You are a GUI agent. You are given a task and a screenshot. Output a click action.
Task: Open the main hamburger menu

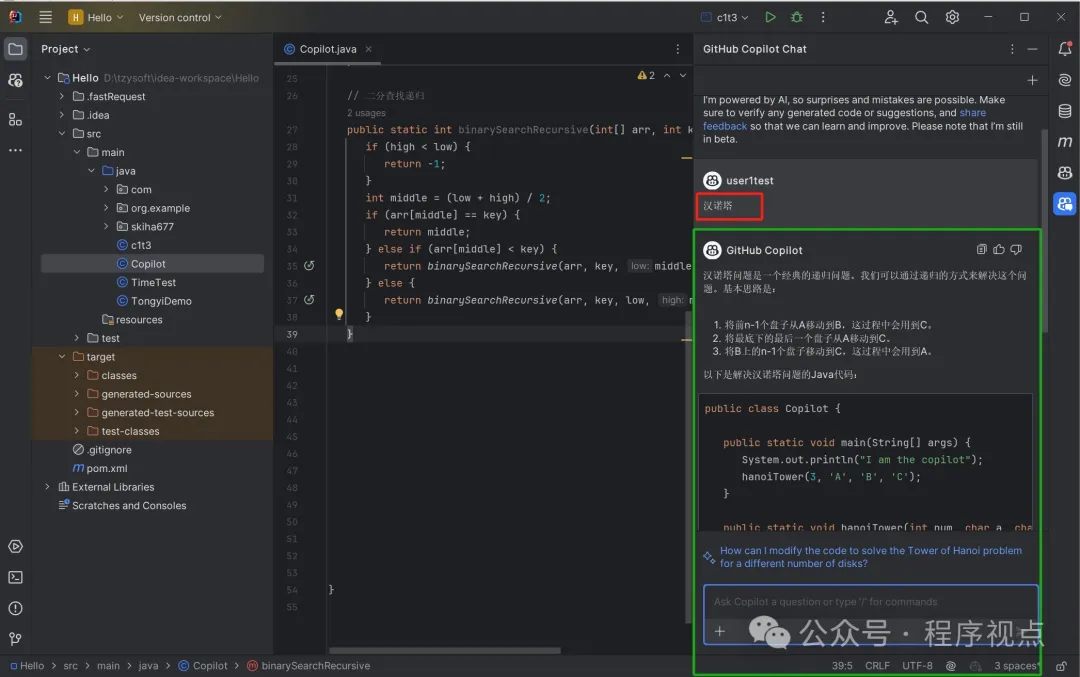point(45,17)
